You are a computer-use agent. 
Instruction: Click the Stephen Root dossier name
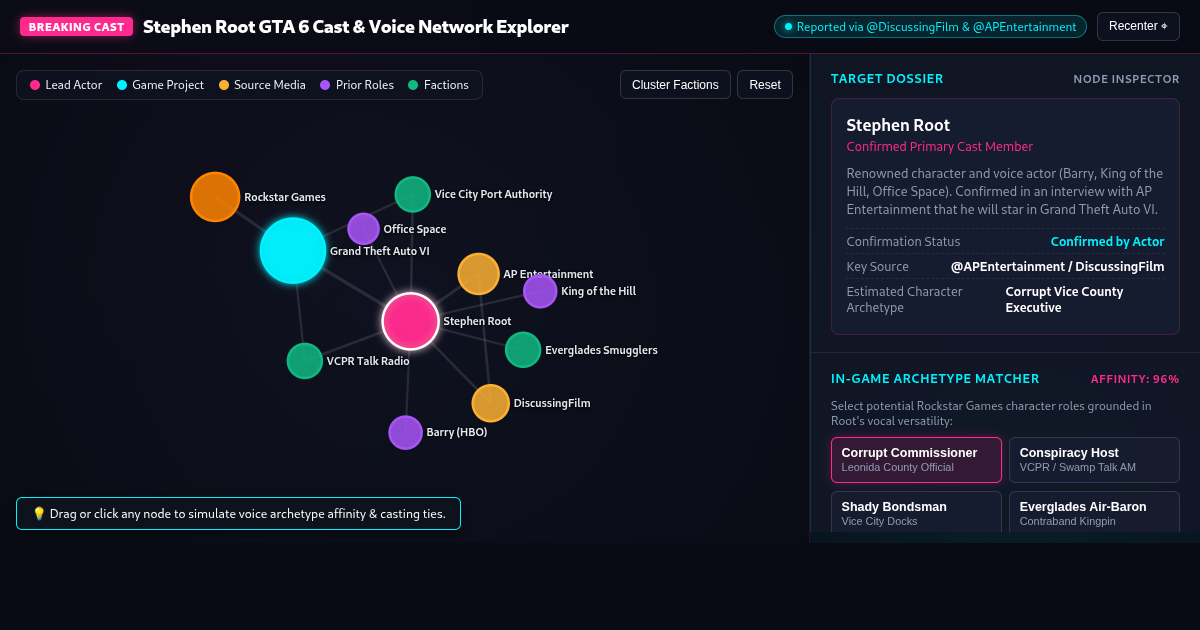point(898,125)
